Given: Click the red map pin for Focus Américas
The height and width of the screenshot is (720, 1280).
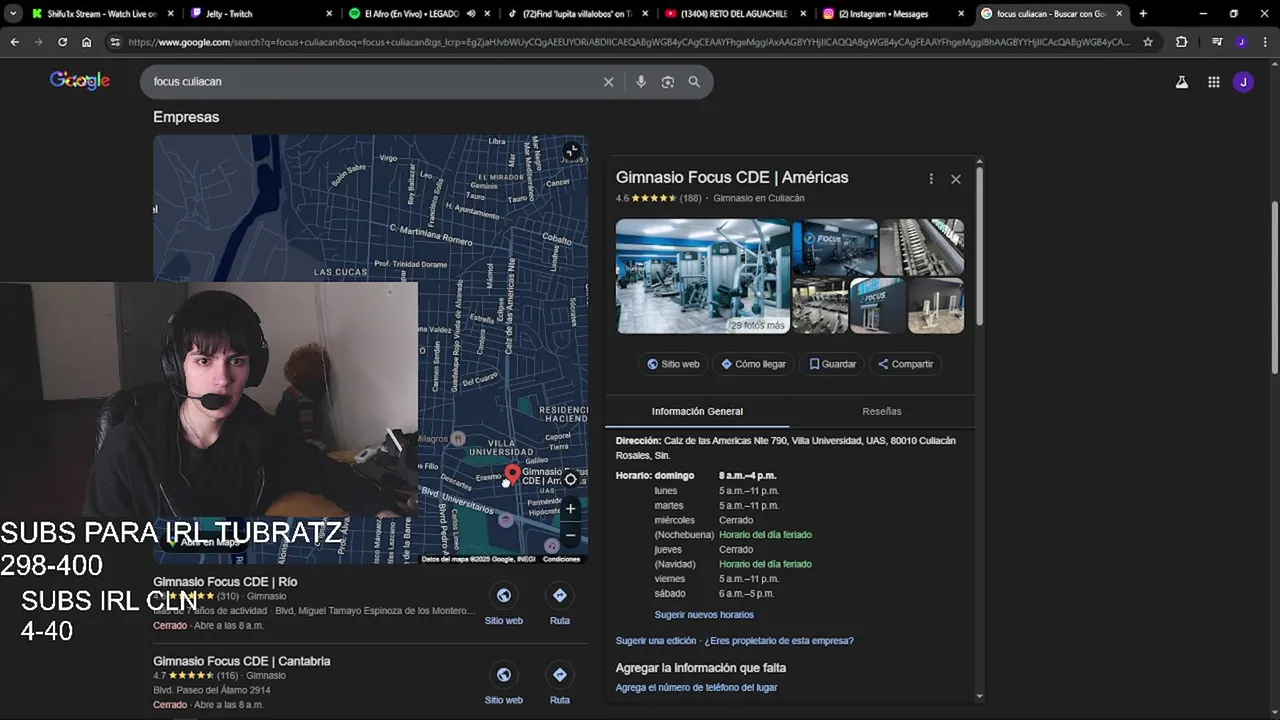Looking at the screenshot, I should tap(513, 474).
